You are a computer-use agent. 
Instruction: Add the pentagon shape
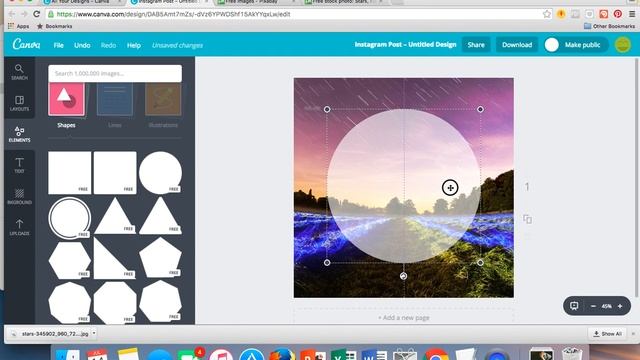tap(160, 257)
